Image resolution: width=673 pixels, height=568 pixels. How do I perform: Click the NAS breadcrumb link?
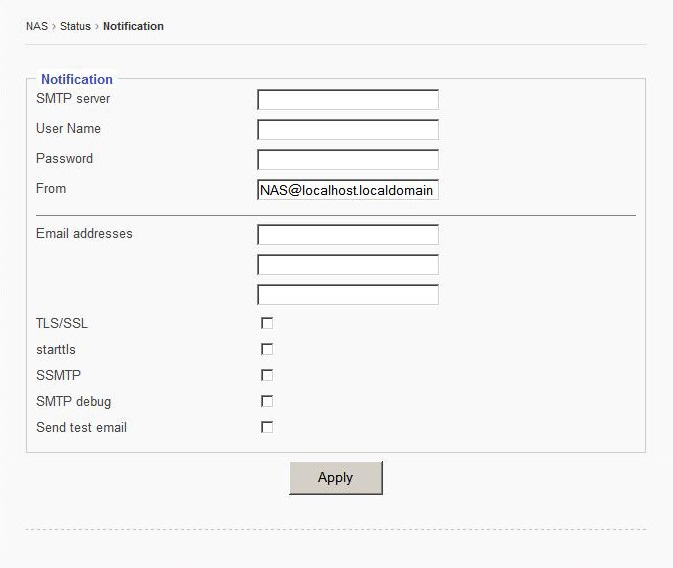point(36,26)
